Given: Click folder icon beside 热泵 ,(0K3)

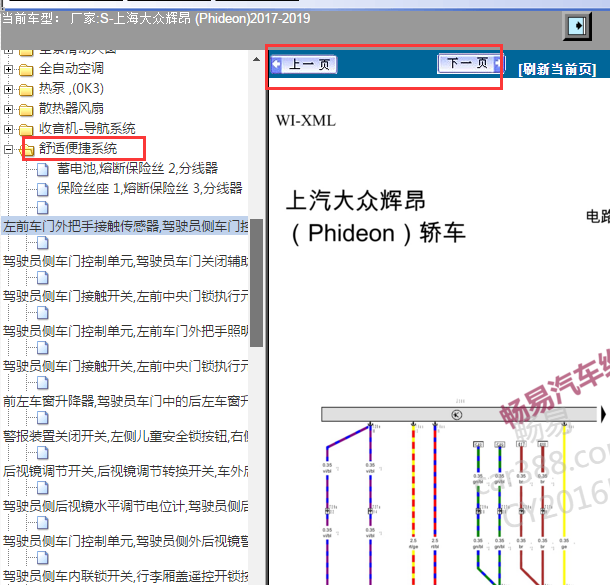Looking at the screenshot, I should tap(26, 89).
